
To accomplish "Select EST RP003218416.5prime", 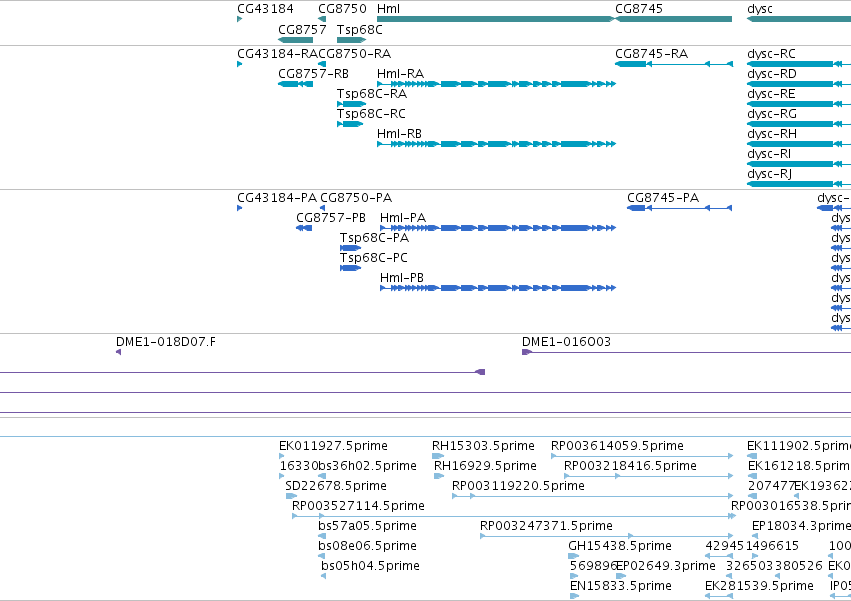I will tap(649, 476).
